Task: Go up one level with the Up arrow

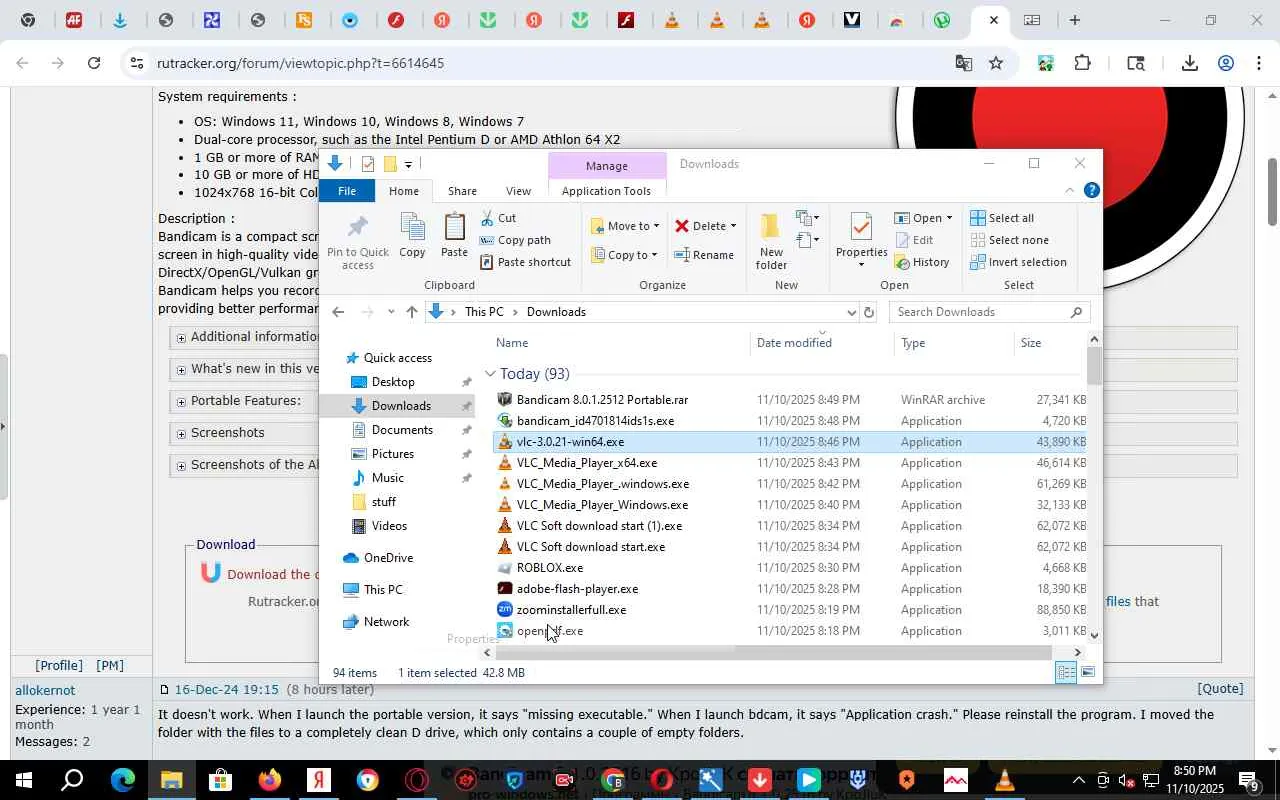Action: pyautogui.click(x=412, y=312)
